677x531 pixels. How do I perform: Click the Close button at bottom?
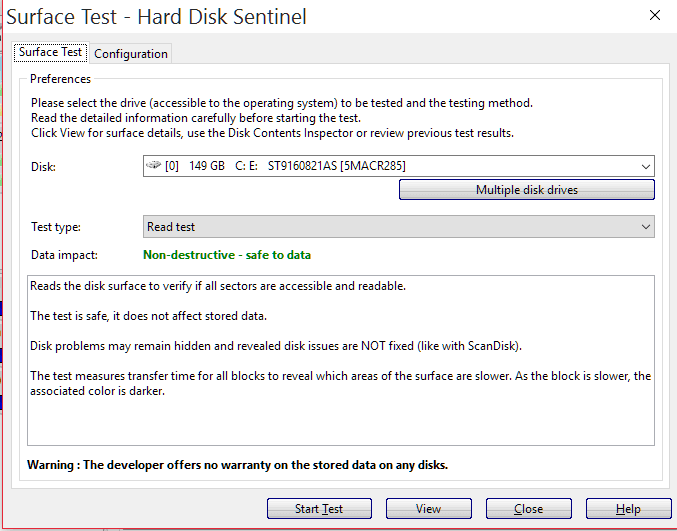[x=528, y=509]
